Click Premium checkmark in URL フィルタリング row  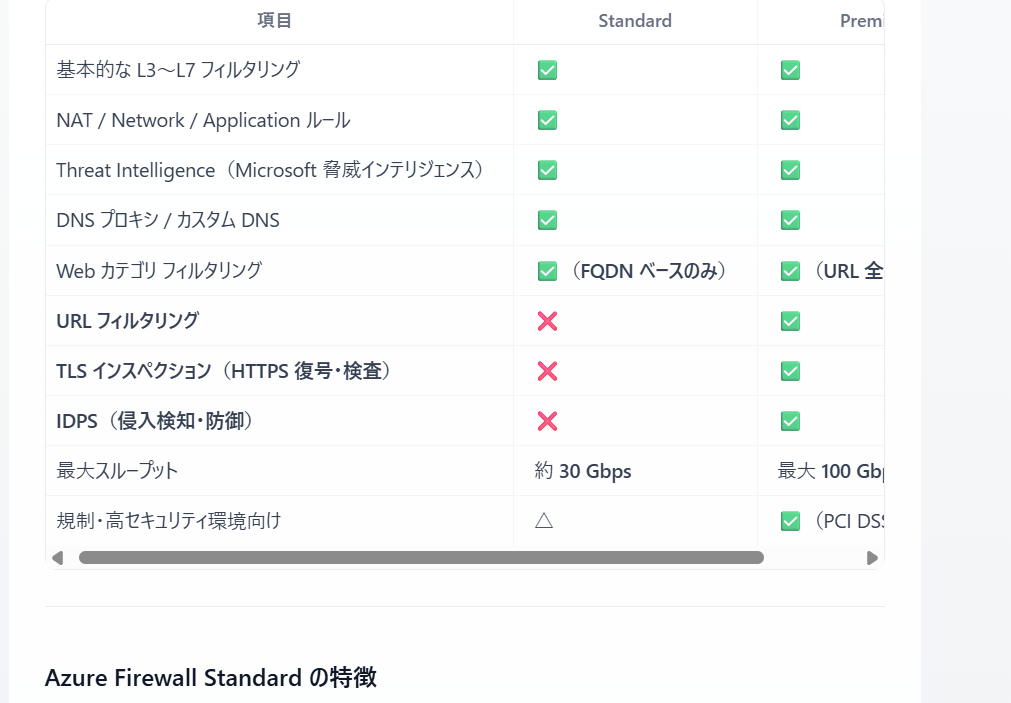coord(790,321)
